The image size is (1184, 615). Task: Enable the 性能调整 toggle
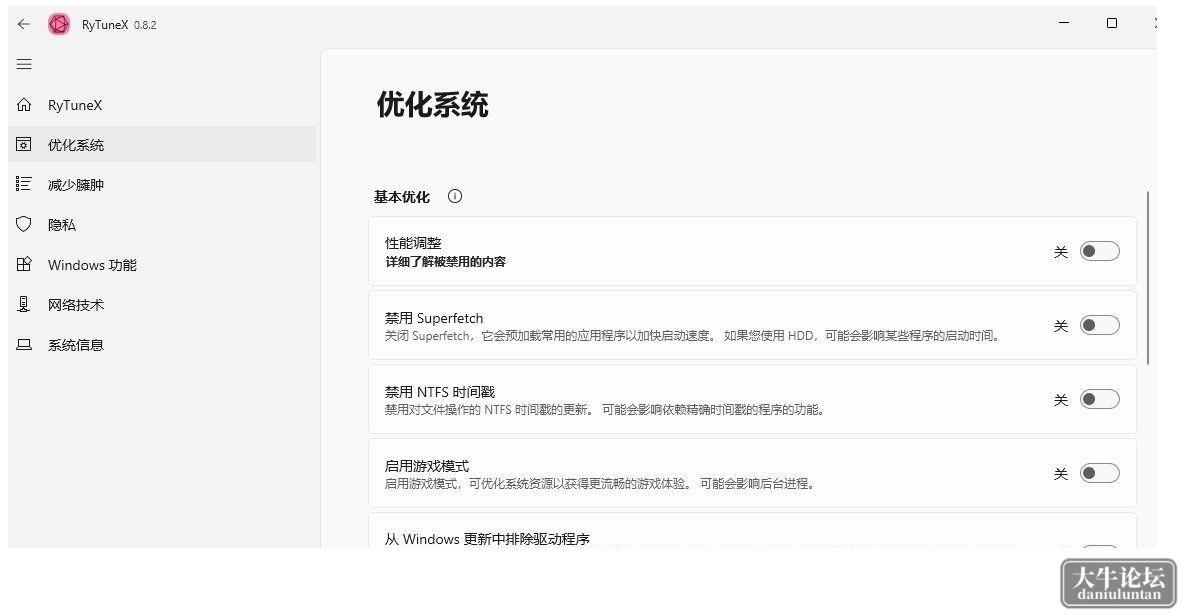(x=1099, y=252)
